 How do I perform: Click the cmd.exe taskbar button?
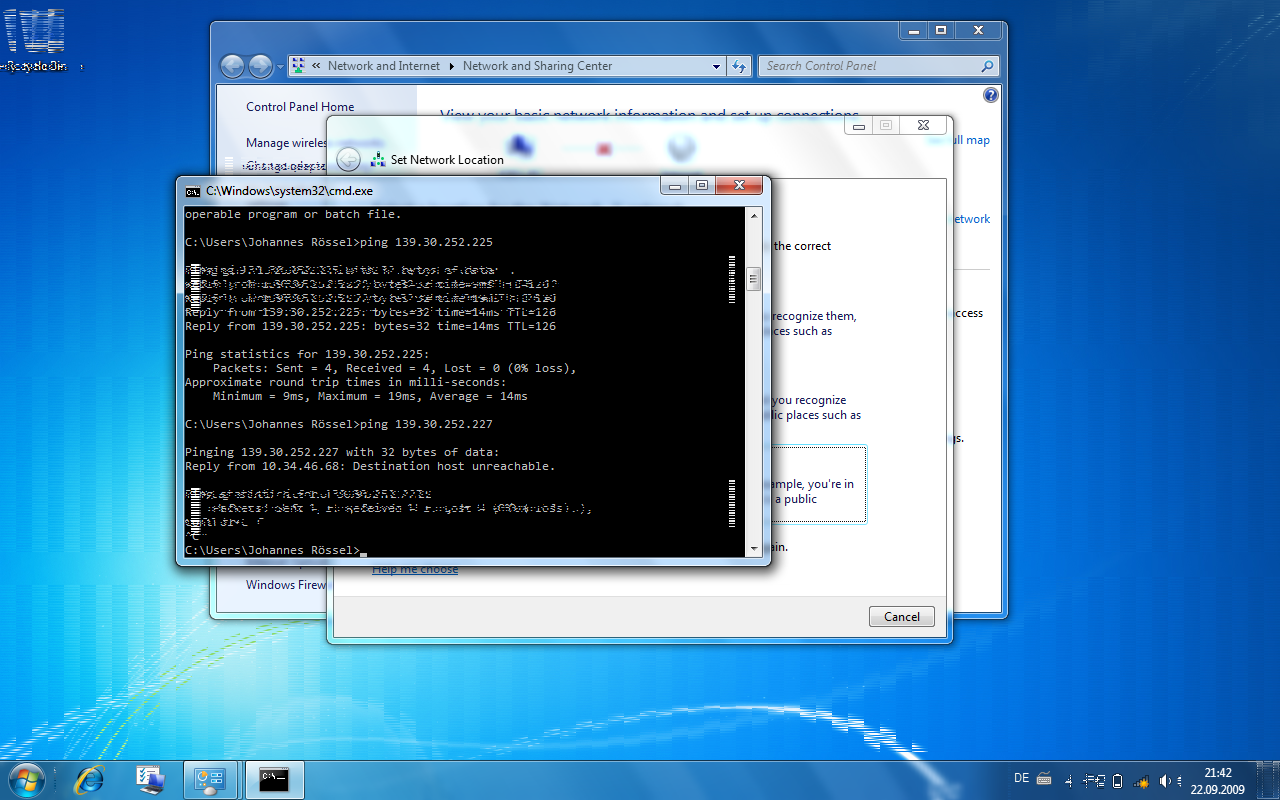[273, 779]
